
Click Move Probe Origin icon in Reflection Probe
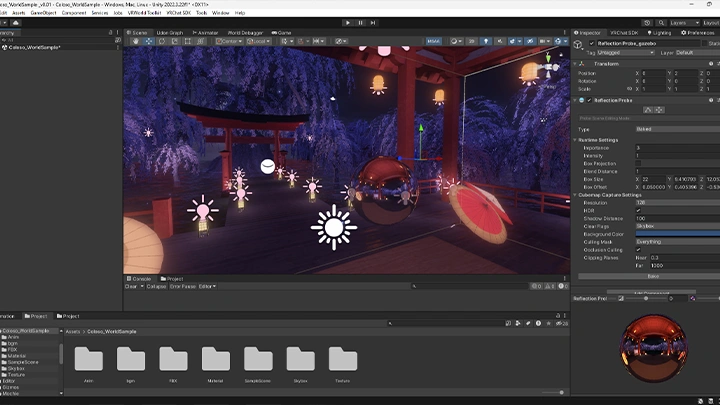pos(659,110)
